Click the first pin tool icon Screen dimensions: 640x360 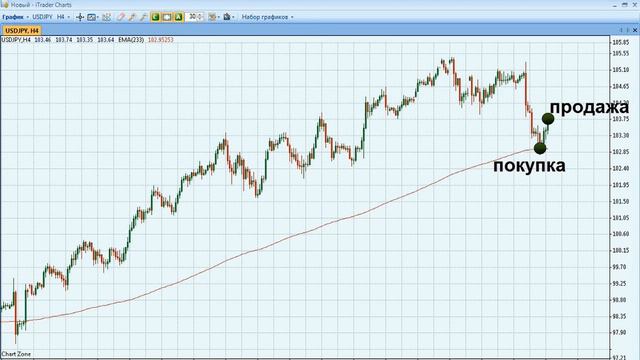click(x=132, y=17)
